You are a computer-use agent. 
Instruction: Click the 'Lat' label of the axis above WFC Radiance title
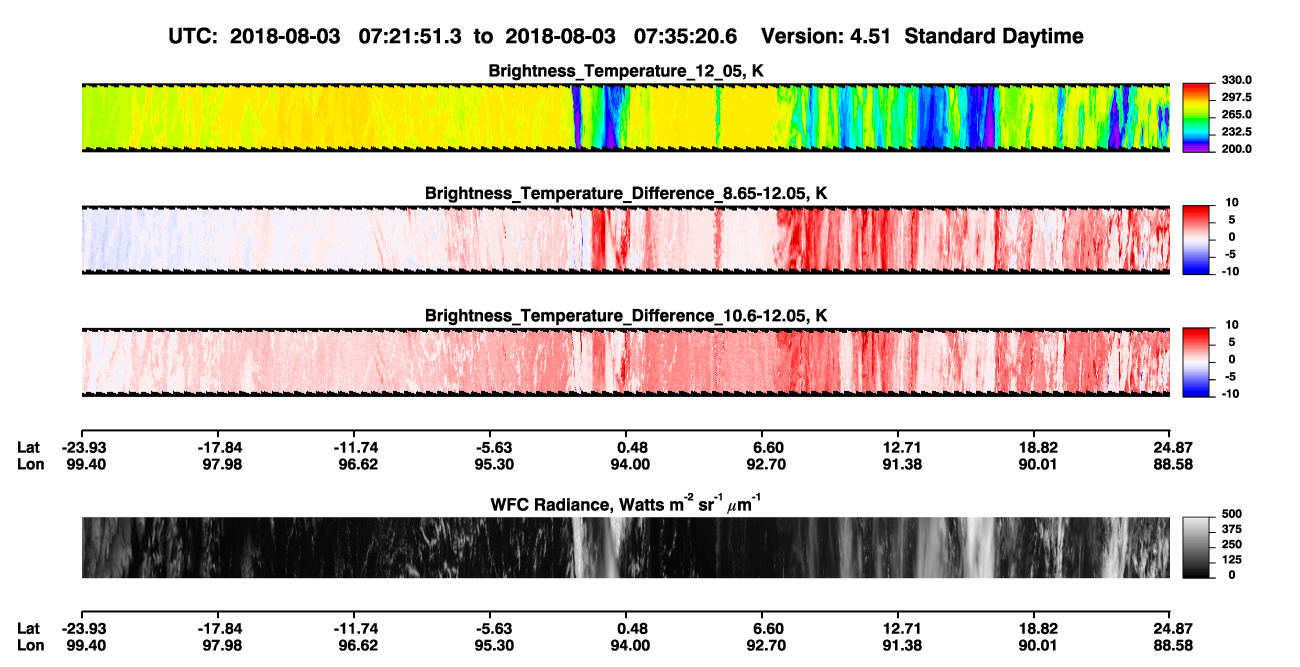[x=28, y=447]
